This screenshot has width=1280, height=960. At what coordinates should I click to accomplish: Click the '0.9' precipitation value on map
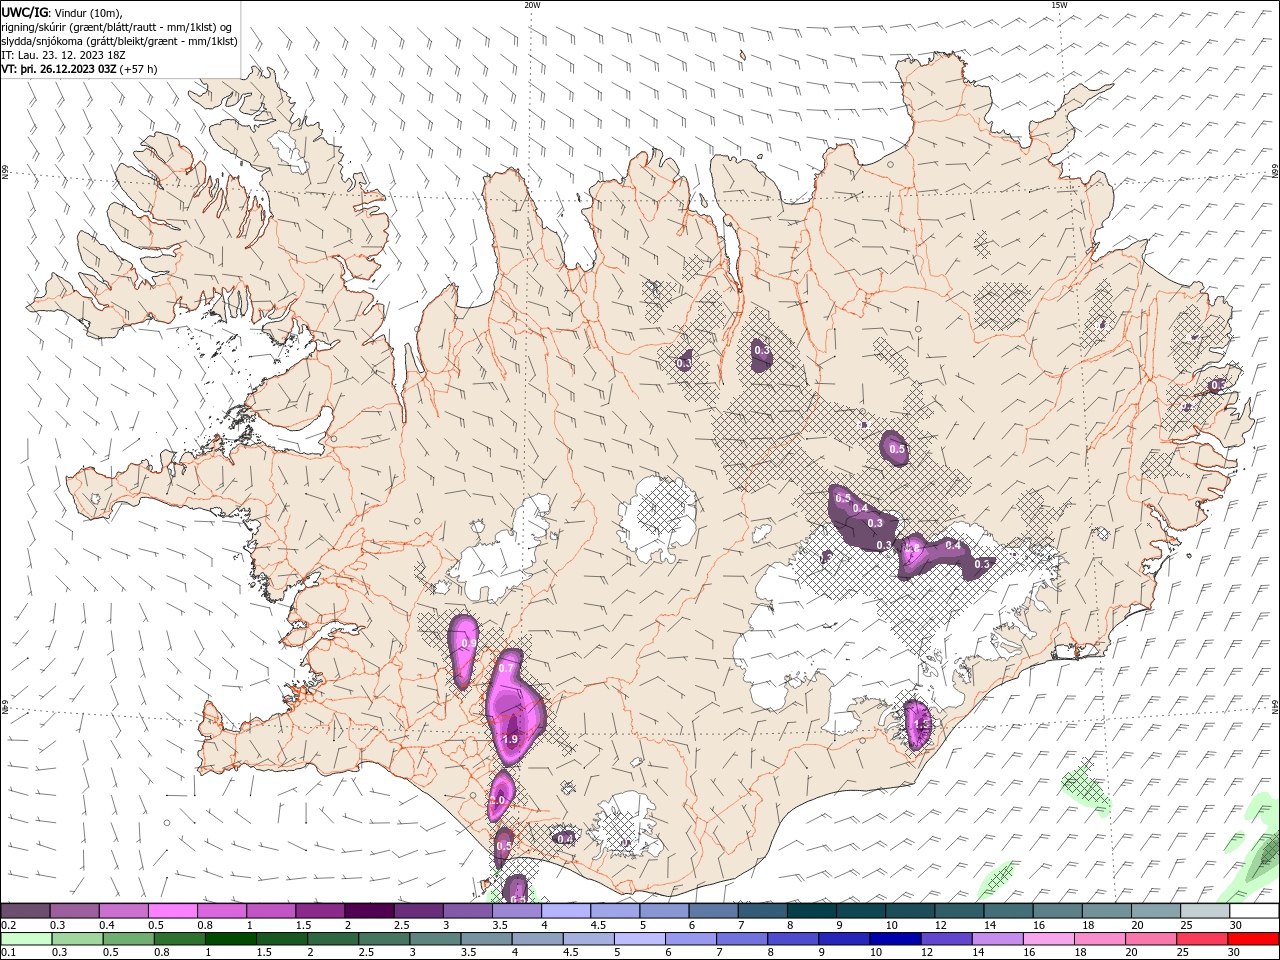468,643
